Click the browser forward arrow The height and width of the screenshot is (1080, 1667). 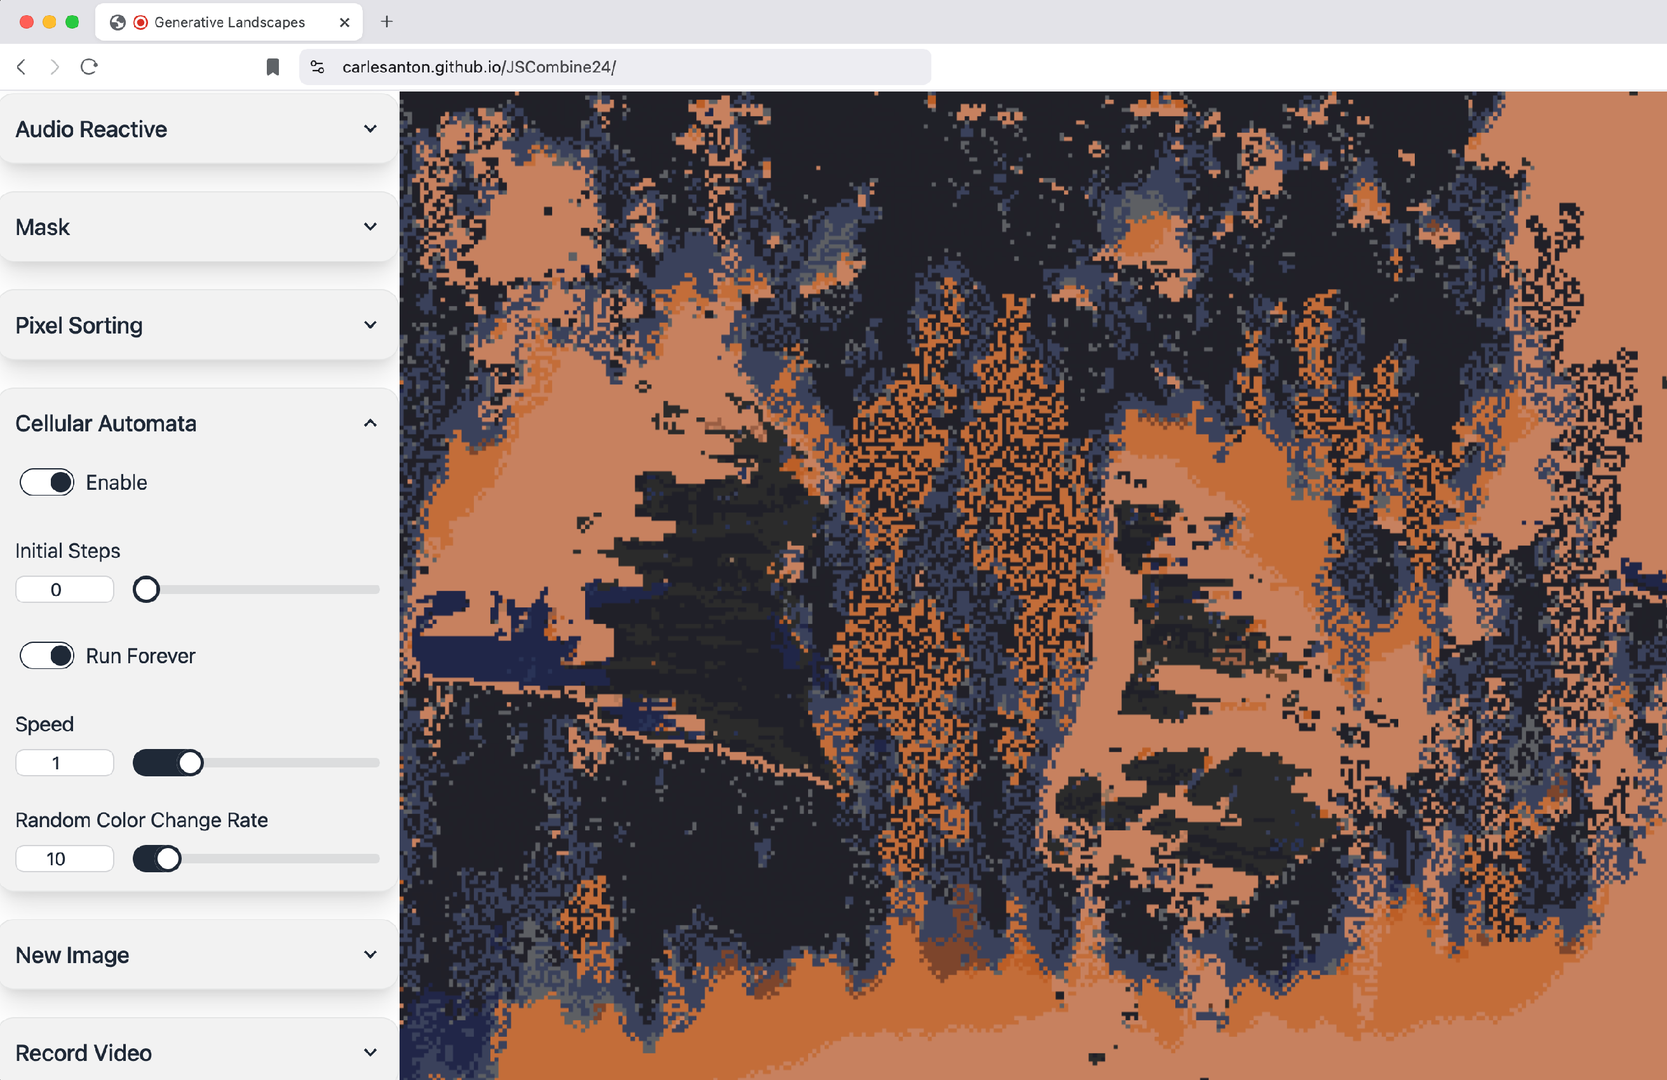pyautogui.click(x=55, y=67)
